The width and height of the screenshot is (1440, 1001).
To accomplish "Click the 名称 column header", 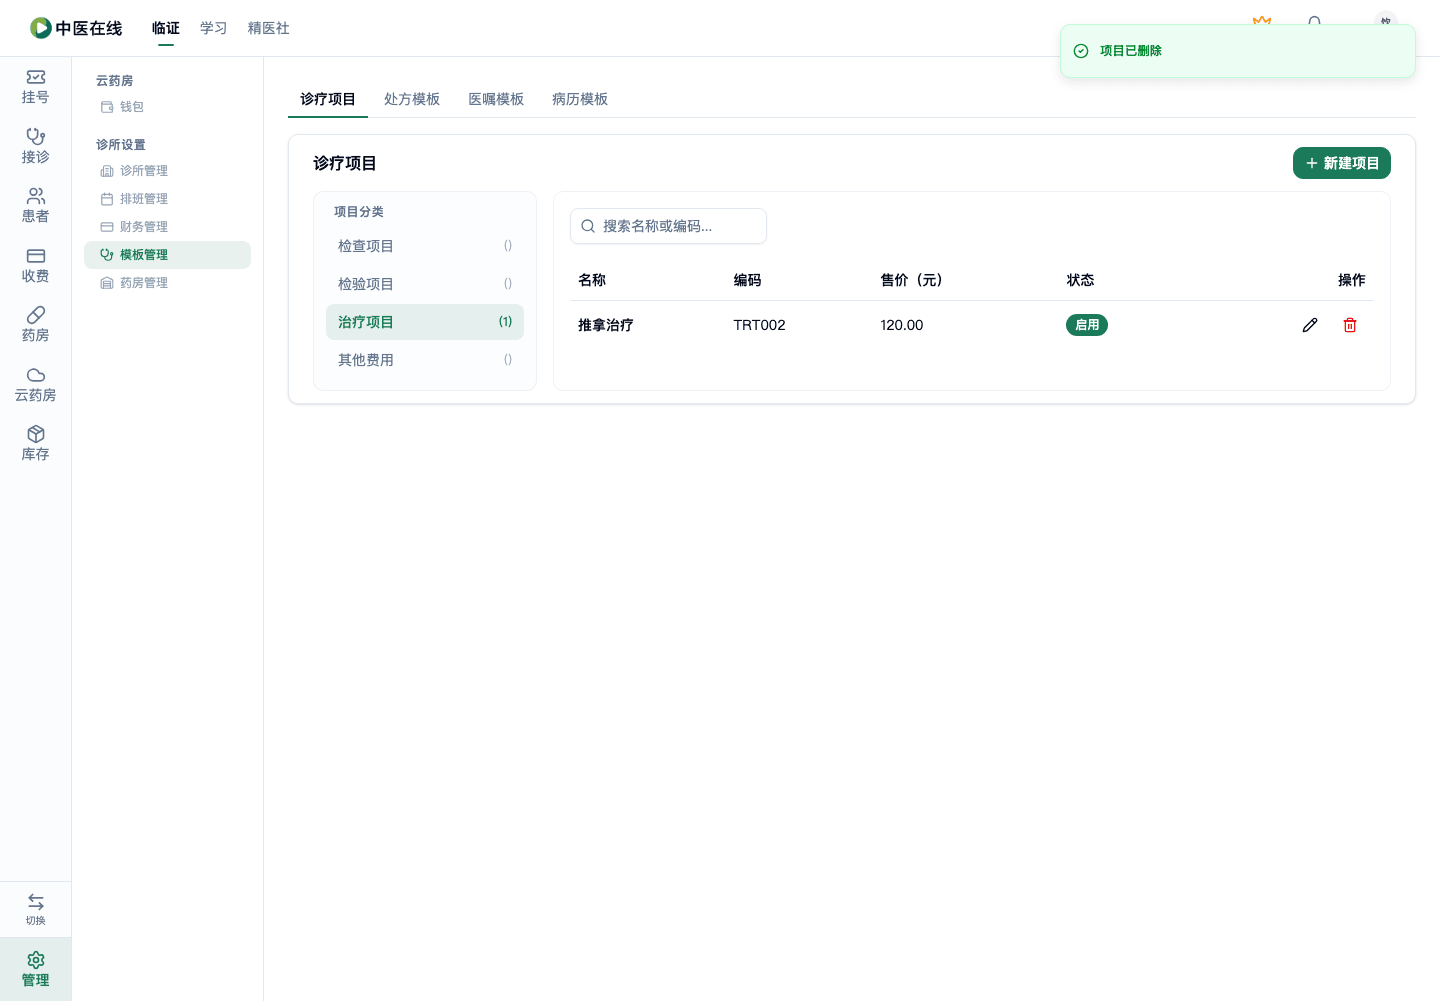I will (x=592, y=280).
